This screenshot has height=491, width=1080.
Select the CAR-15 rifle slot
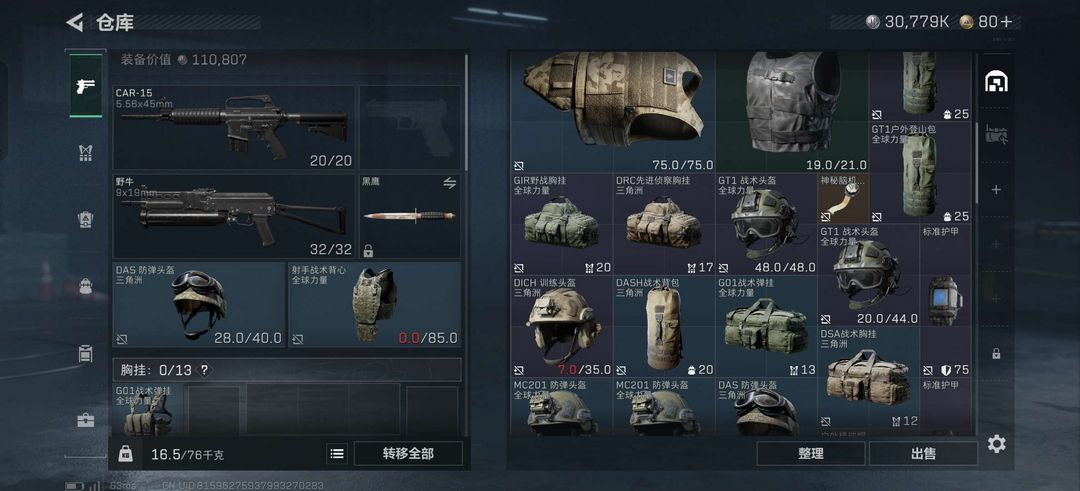tap(233, 127)
